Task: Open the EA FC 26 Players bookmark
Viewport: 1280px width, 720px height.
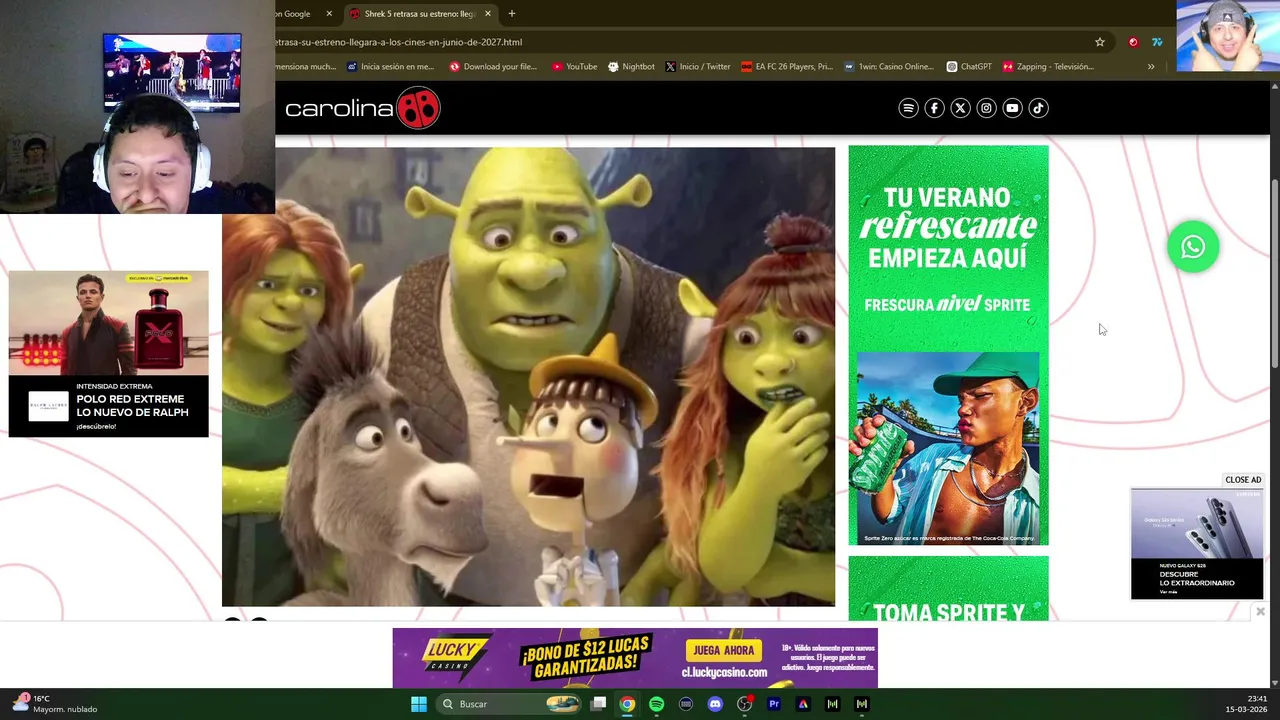Action: pos(787,67)
